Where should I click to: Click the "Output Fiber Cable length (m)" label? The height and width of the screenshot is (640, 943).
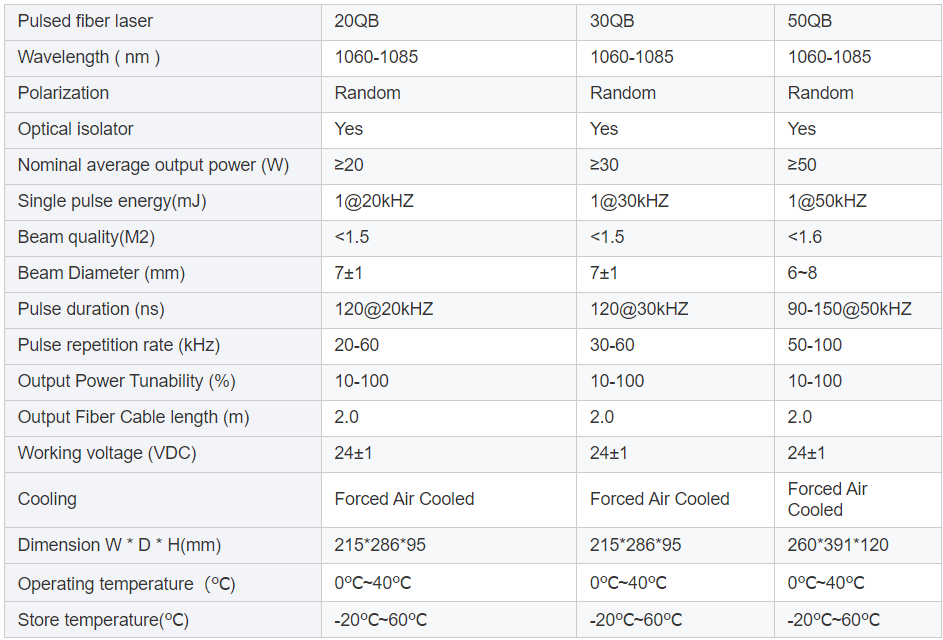pos(134,417)
